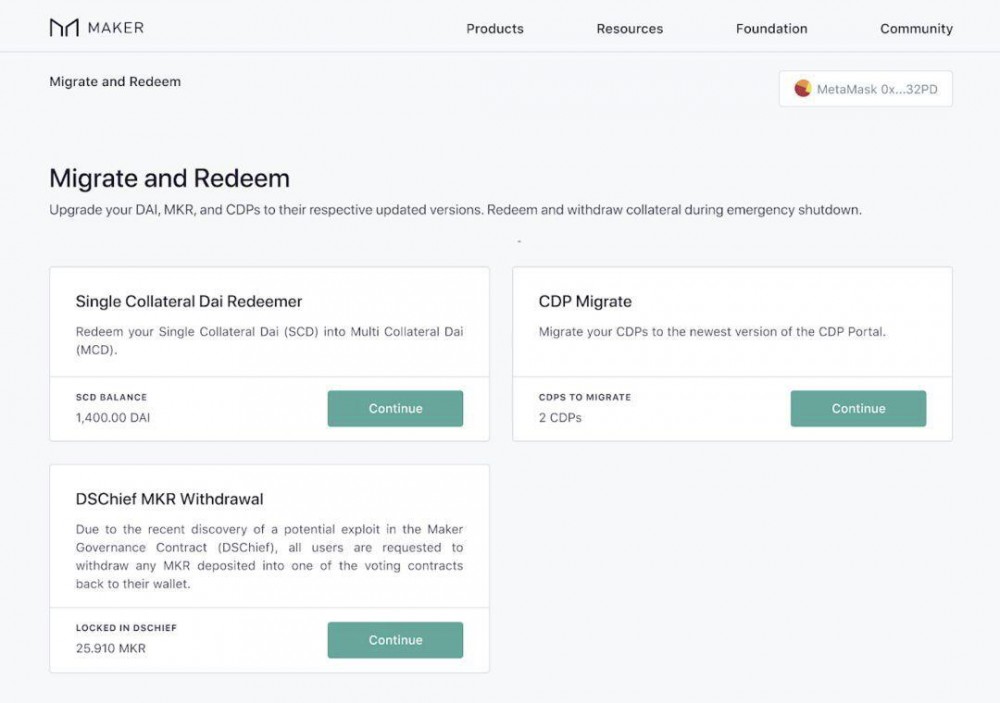Image resolution: width=1000 pixels, height=703 pixels.
Task: Continue with DSChief MKR Withdrawal
Action: (x=395, y=640)
